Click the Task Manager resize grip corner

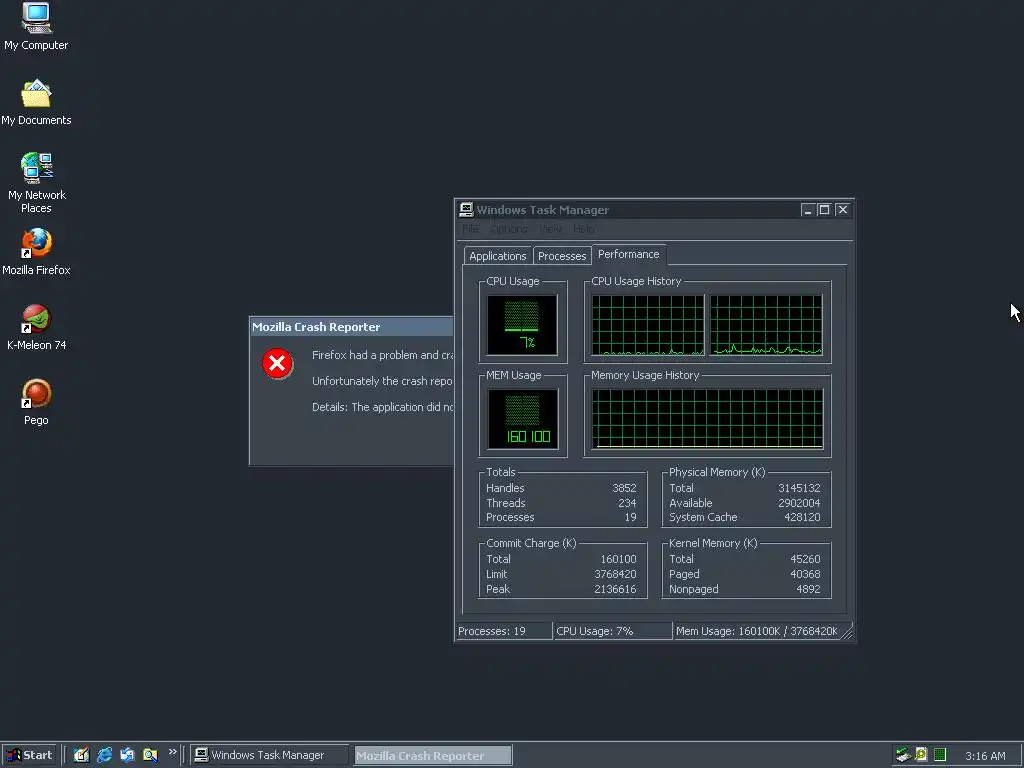[847, 632]
